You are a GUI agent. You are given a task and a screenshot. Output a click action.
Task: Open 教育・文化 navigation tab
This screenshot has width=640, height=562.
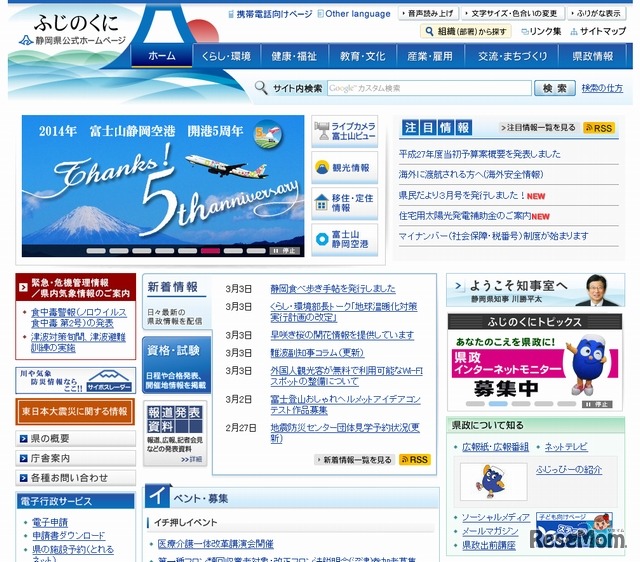point(362,56)
